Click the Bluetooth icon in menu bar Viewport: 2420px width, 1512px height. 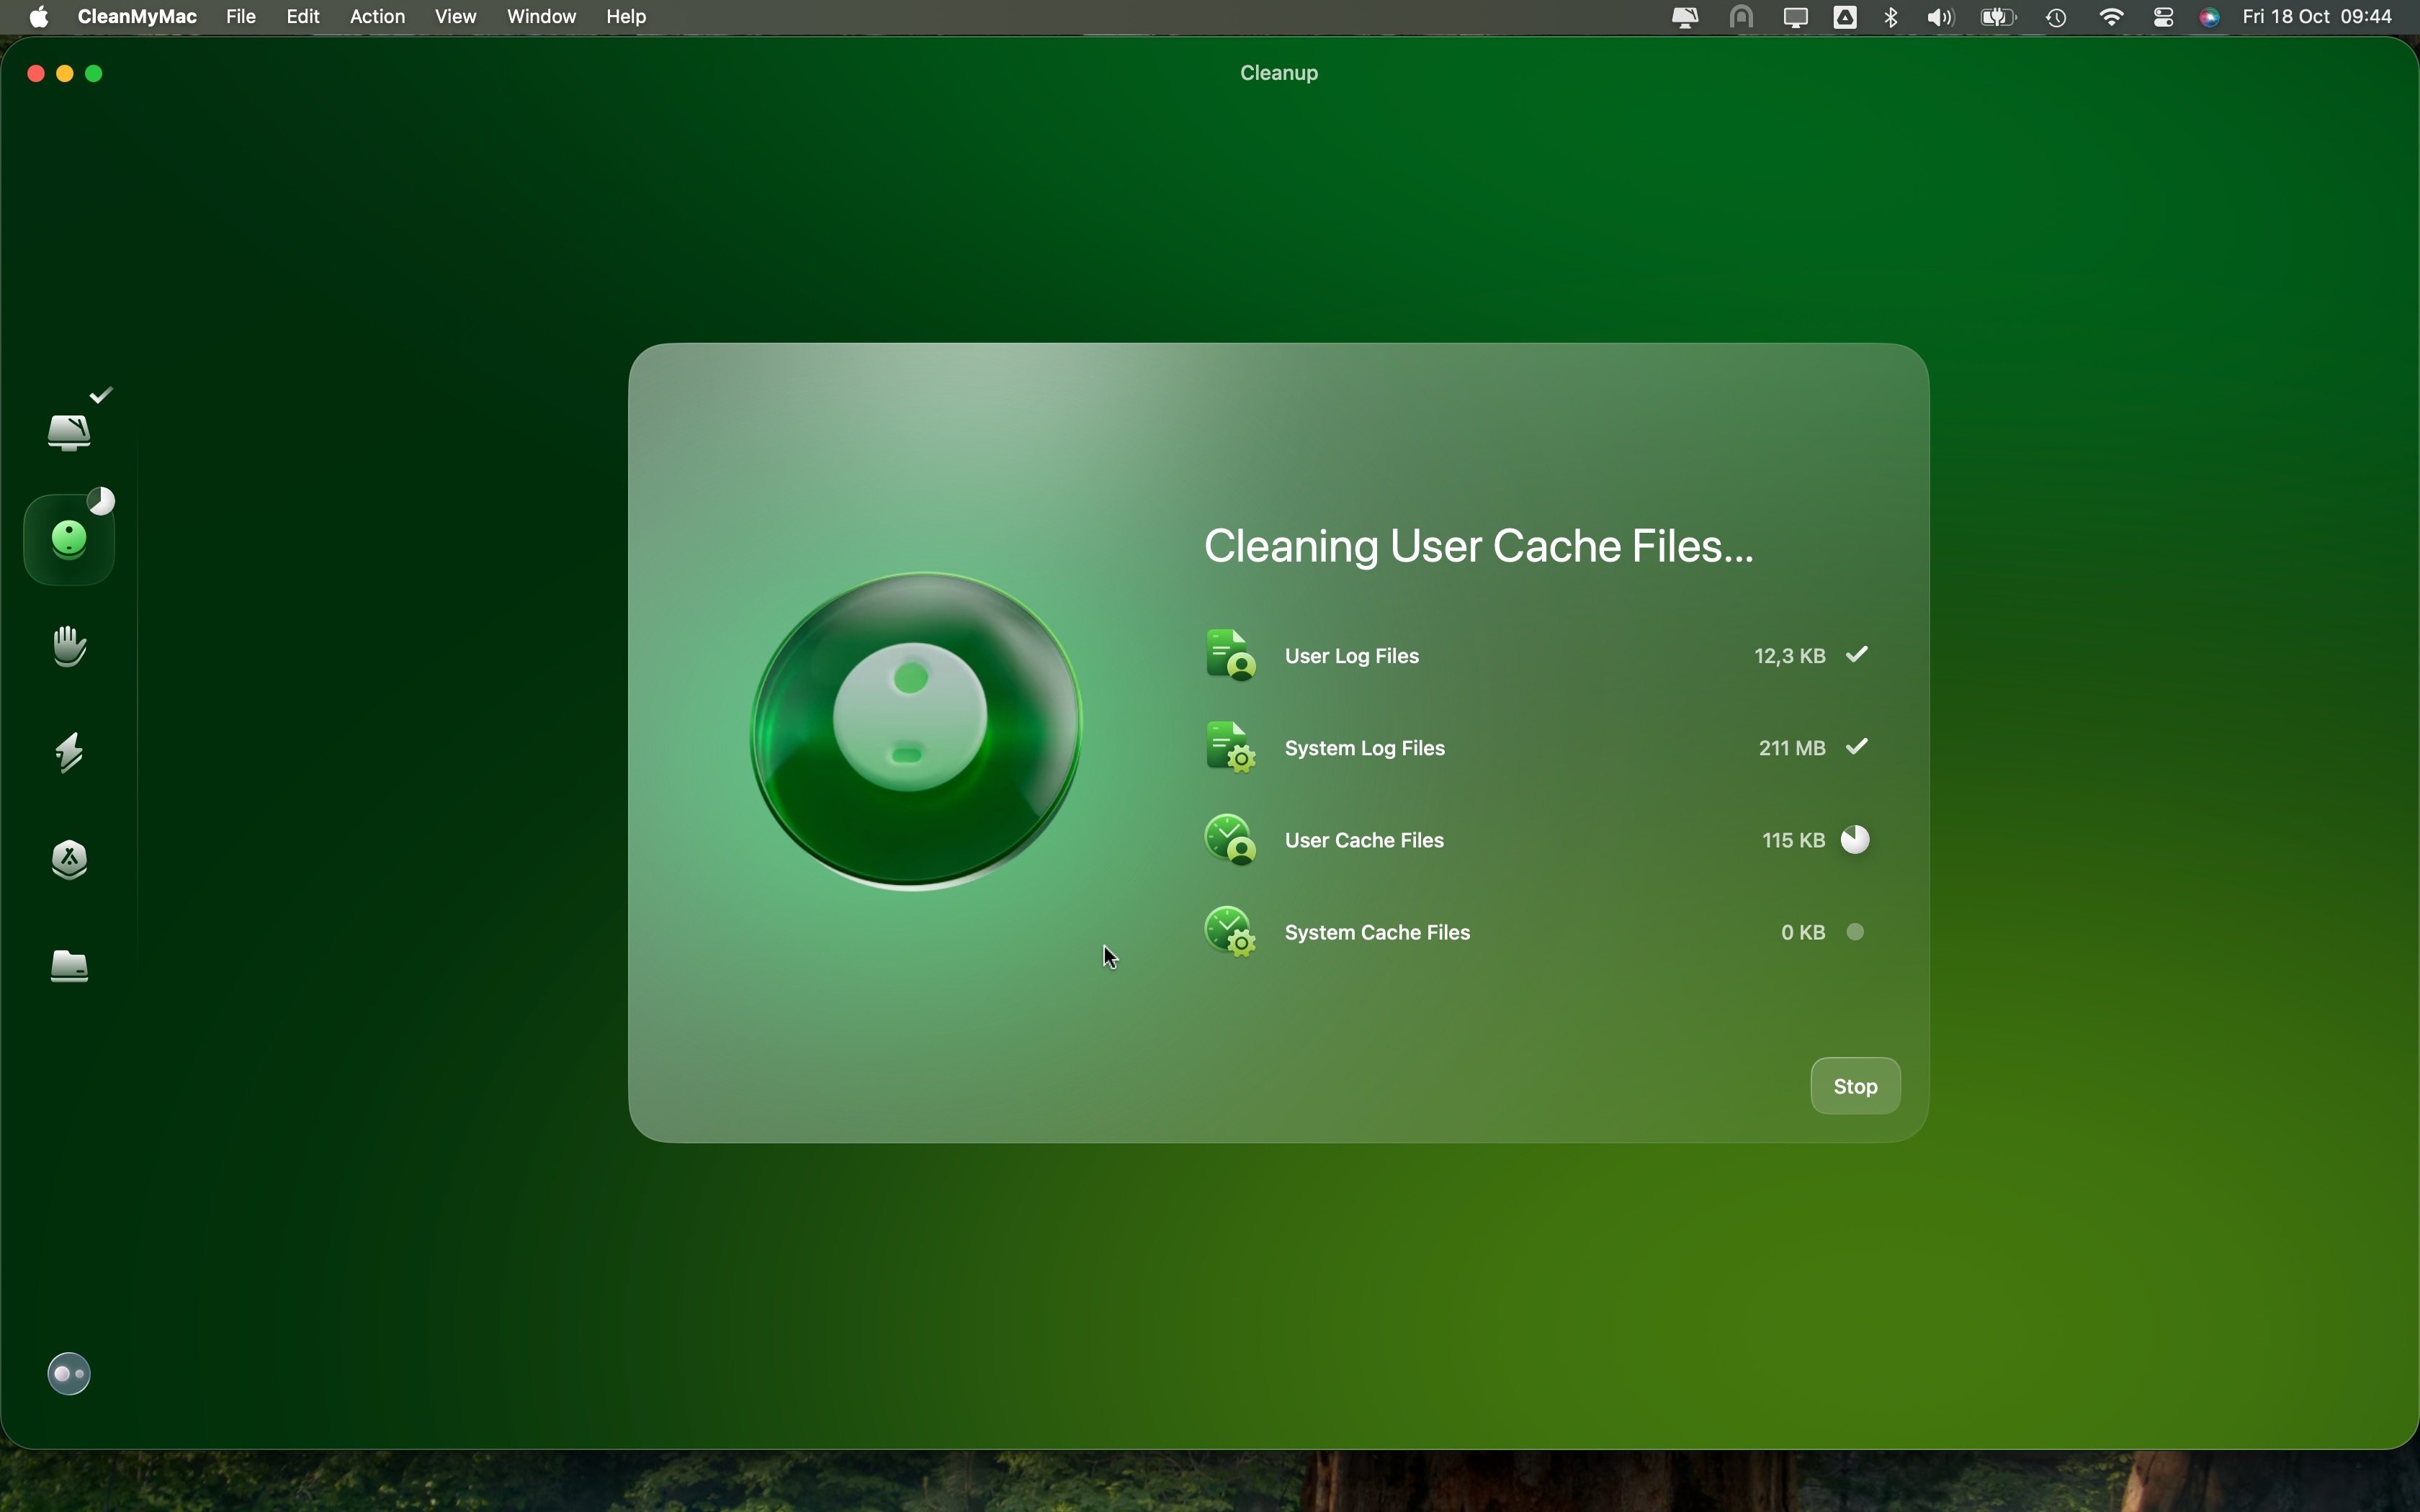point(1891,17)
